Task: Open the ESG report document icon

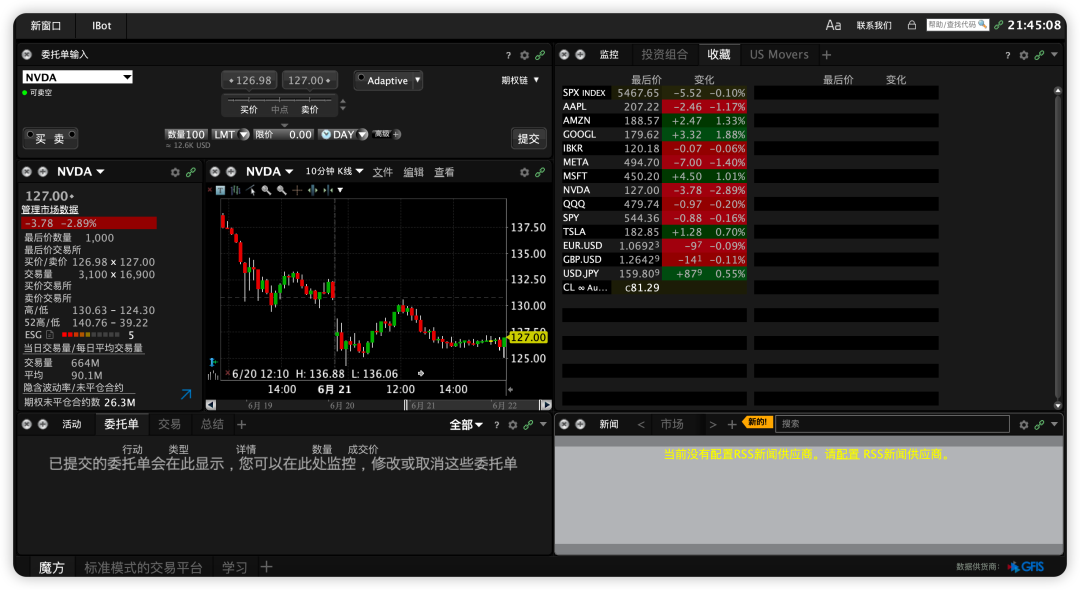Action: (x=50, y=335)
